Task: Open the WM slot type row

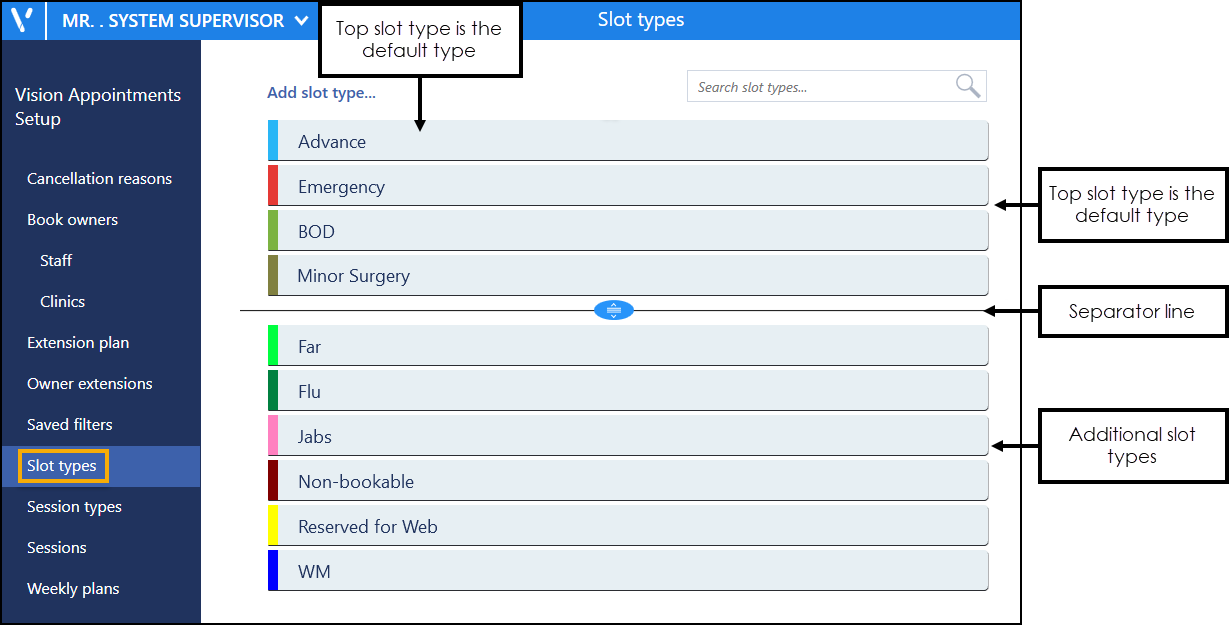Action: pos(630,572)
